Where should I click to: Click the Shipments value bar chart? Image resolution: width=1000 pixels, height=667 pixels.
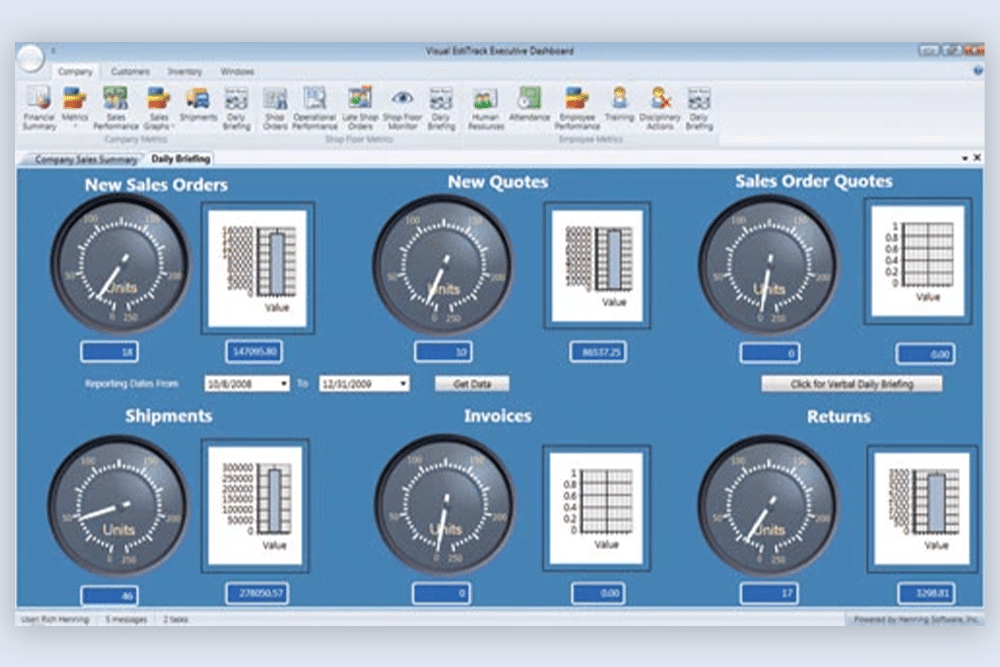point(255,506)
